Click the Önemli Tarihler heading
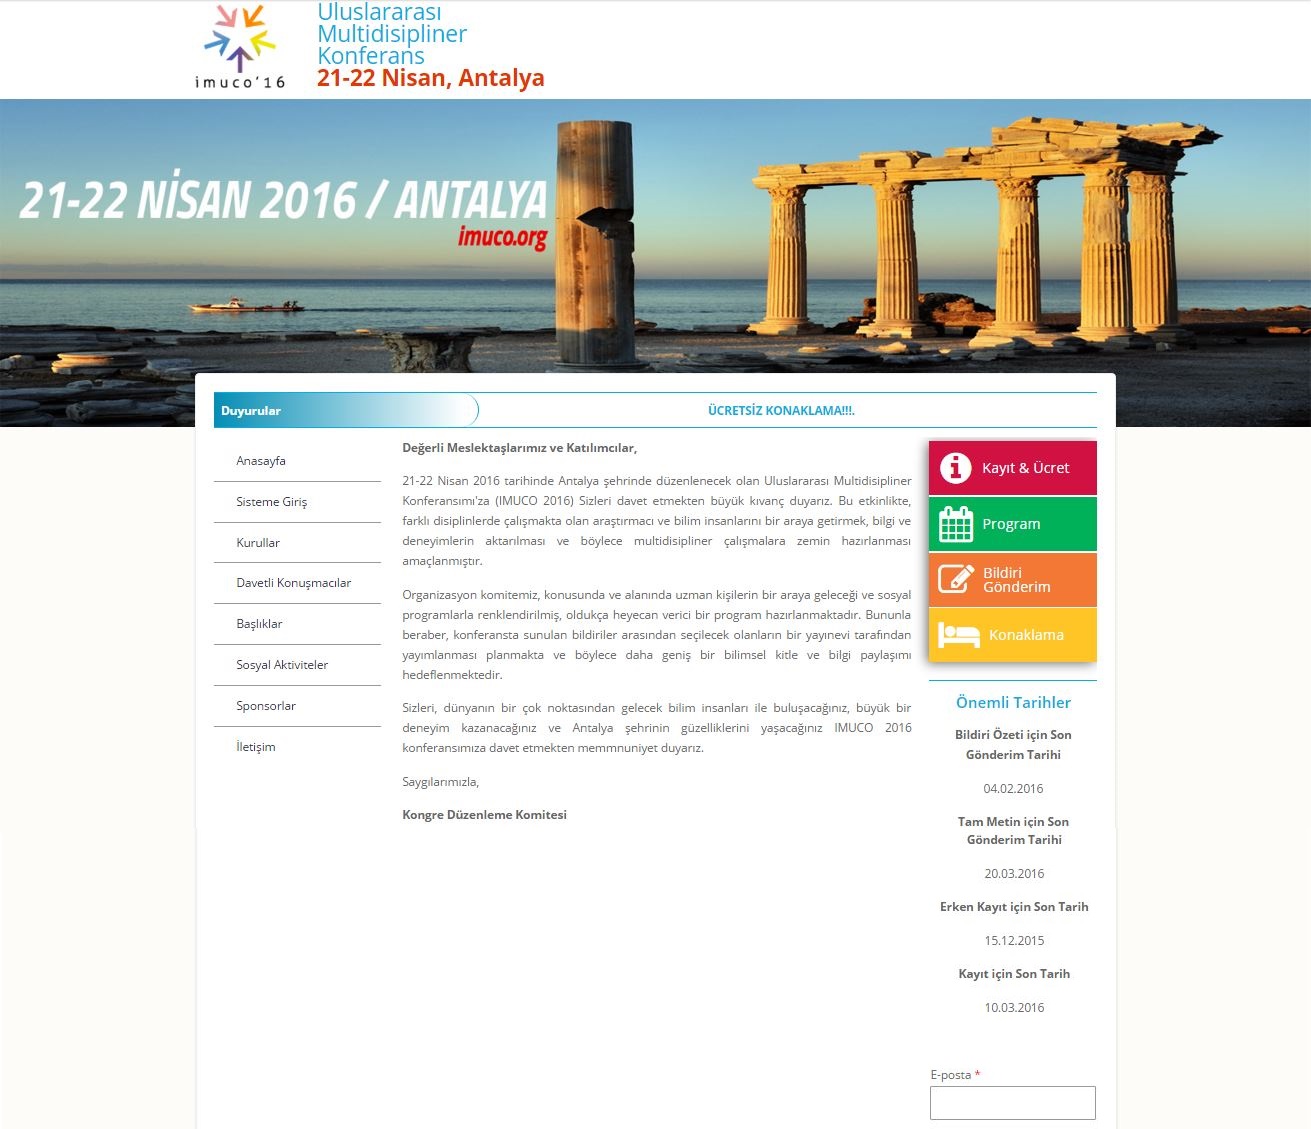 click(1013, 702)
